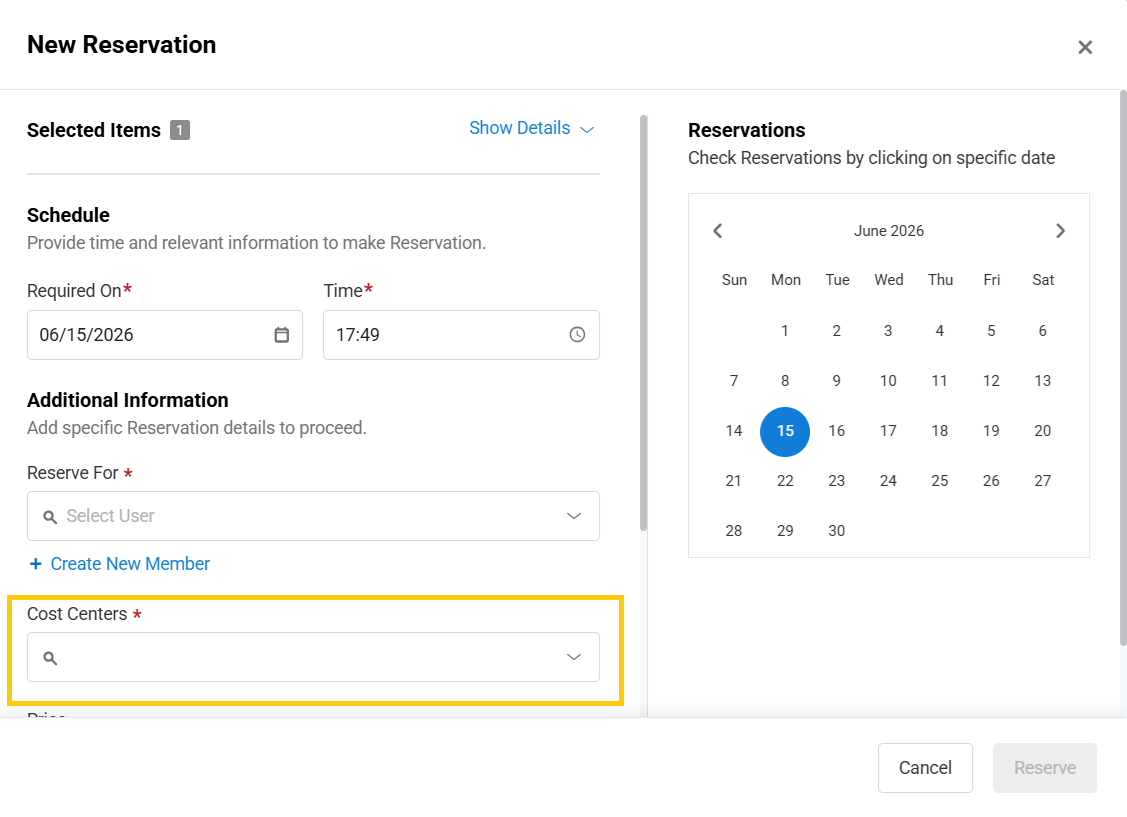Select June 24 in the calendar

(888, 481)
